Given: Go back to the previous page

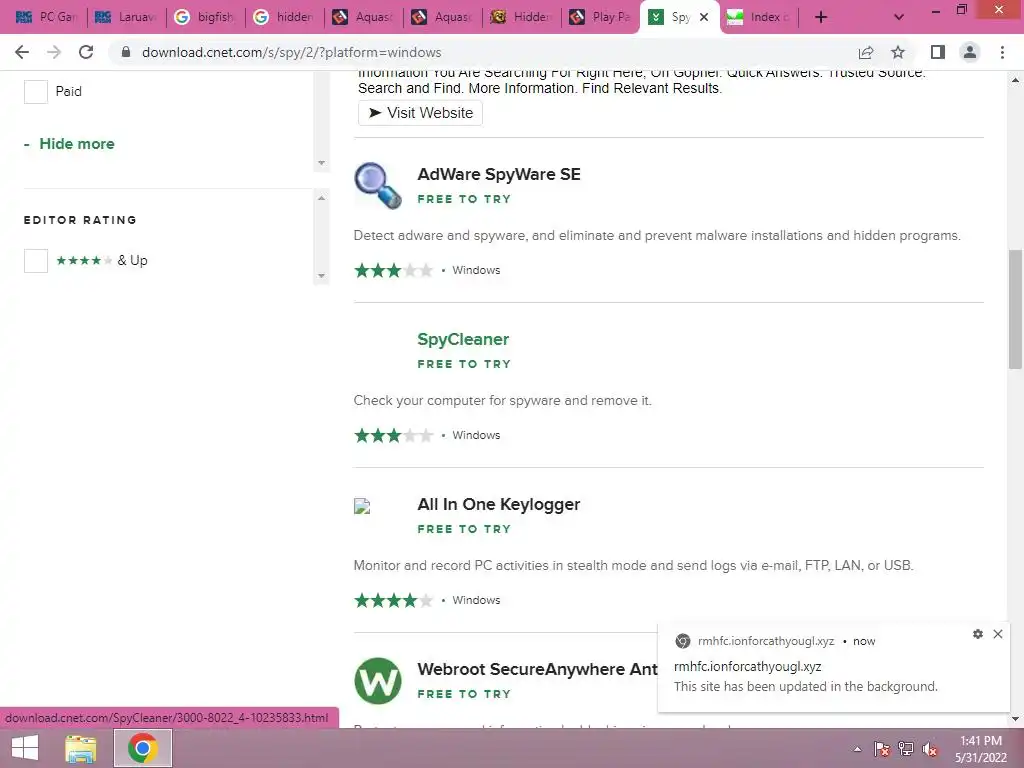Looking at the screenshot, I should click(x=22, y=52).
